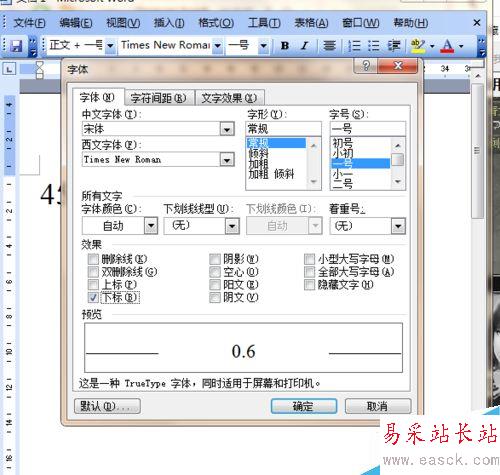Toggle Italic formatting in toolbar
This screenshot has height=475, width=500.
(304, 45)
